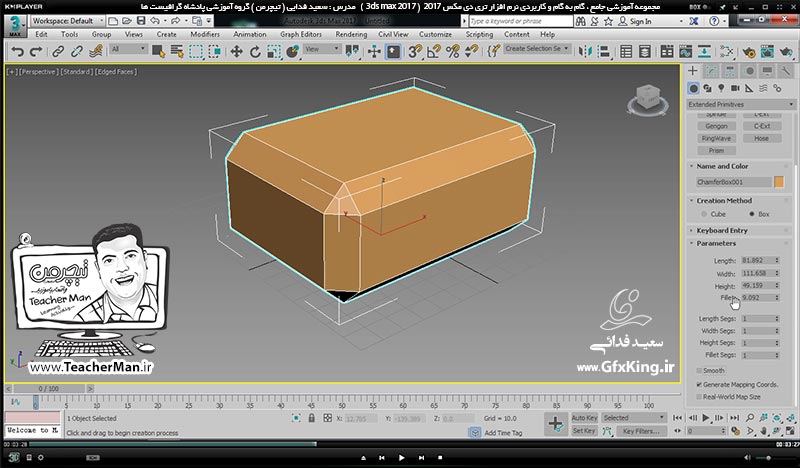The image size is (800, 468).
Task: Open the Layer Explorer icon
Action: click(645, 52)
